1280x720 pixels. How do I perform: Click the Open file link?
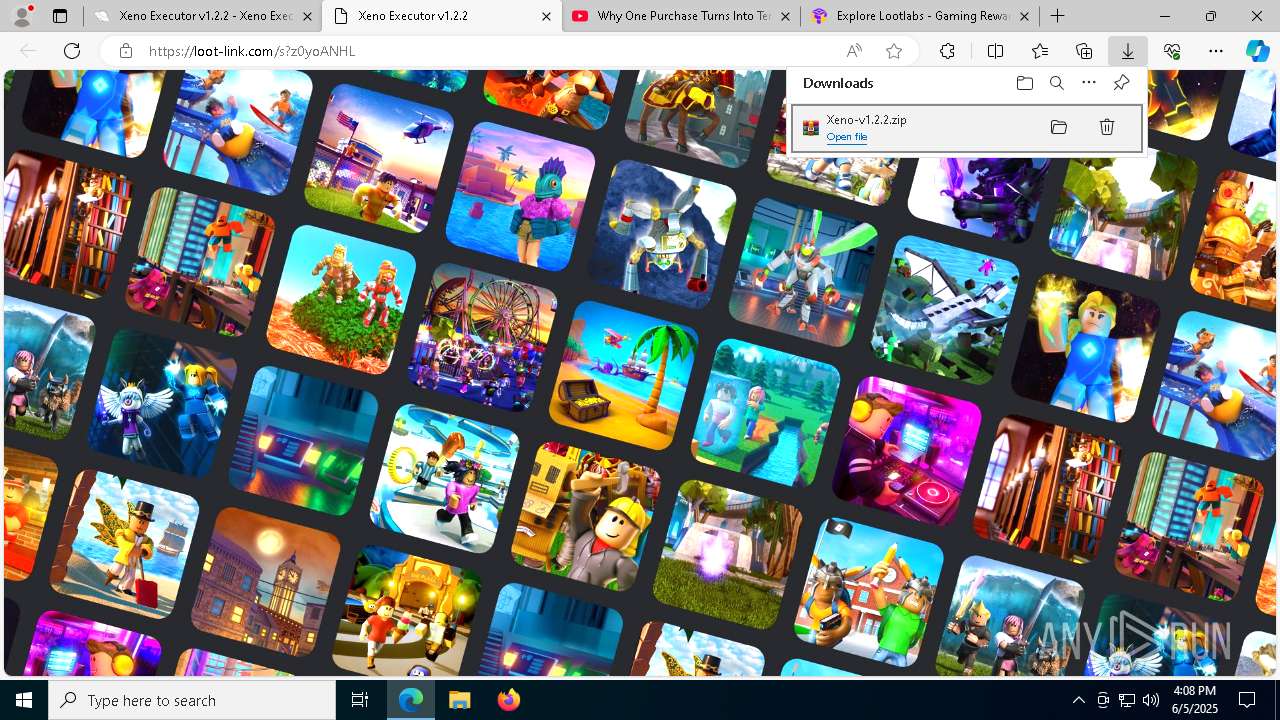pyautogui.click(x=847, y=137)
